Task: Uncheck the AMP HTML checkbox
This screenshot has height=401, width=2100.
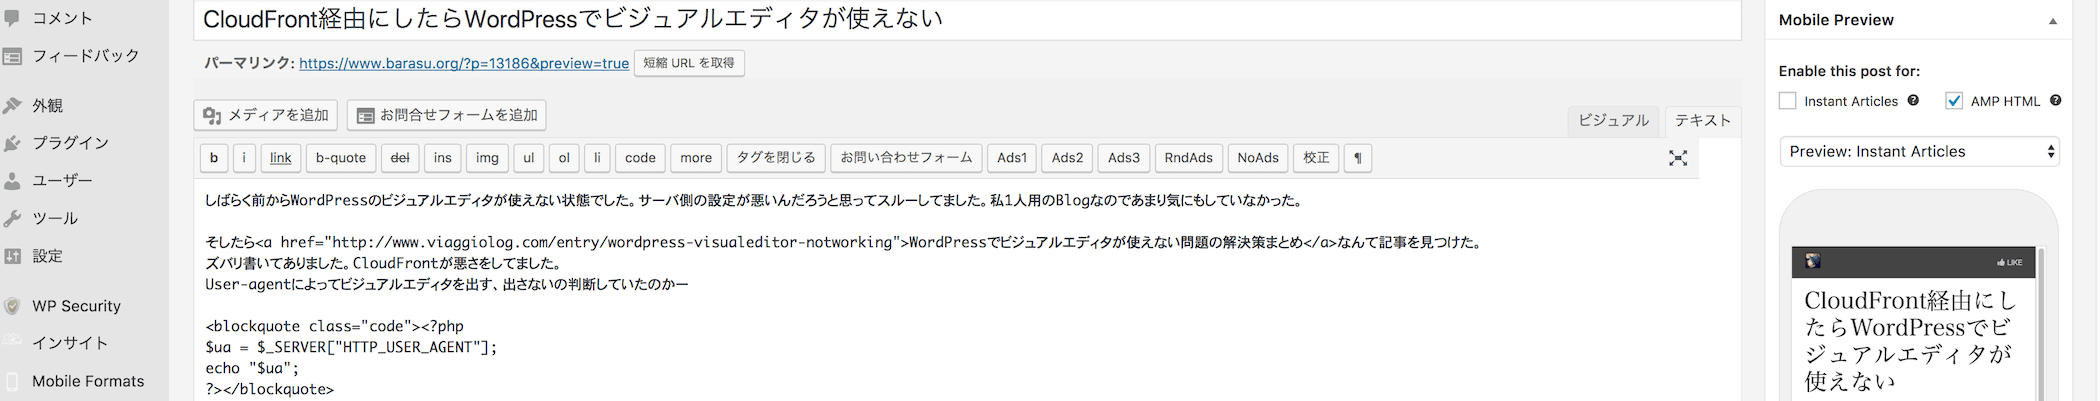Action: pyautogui.click(x=1954, y=101)
